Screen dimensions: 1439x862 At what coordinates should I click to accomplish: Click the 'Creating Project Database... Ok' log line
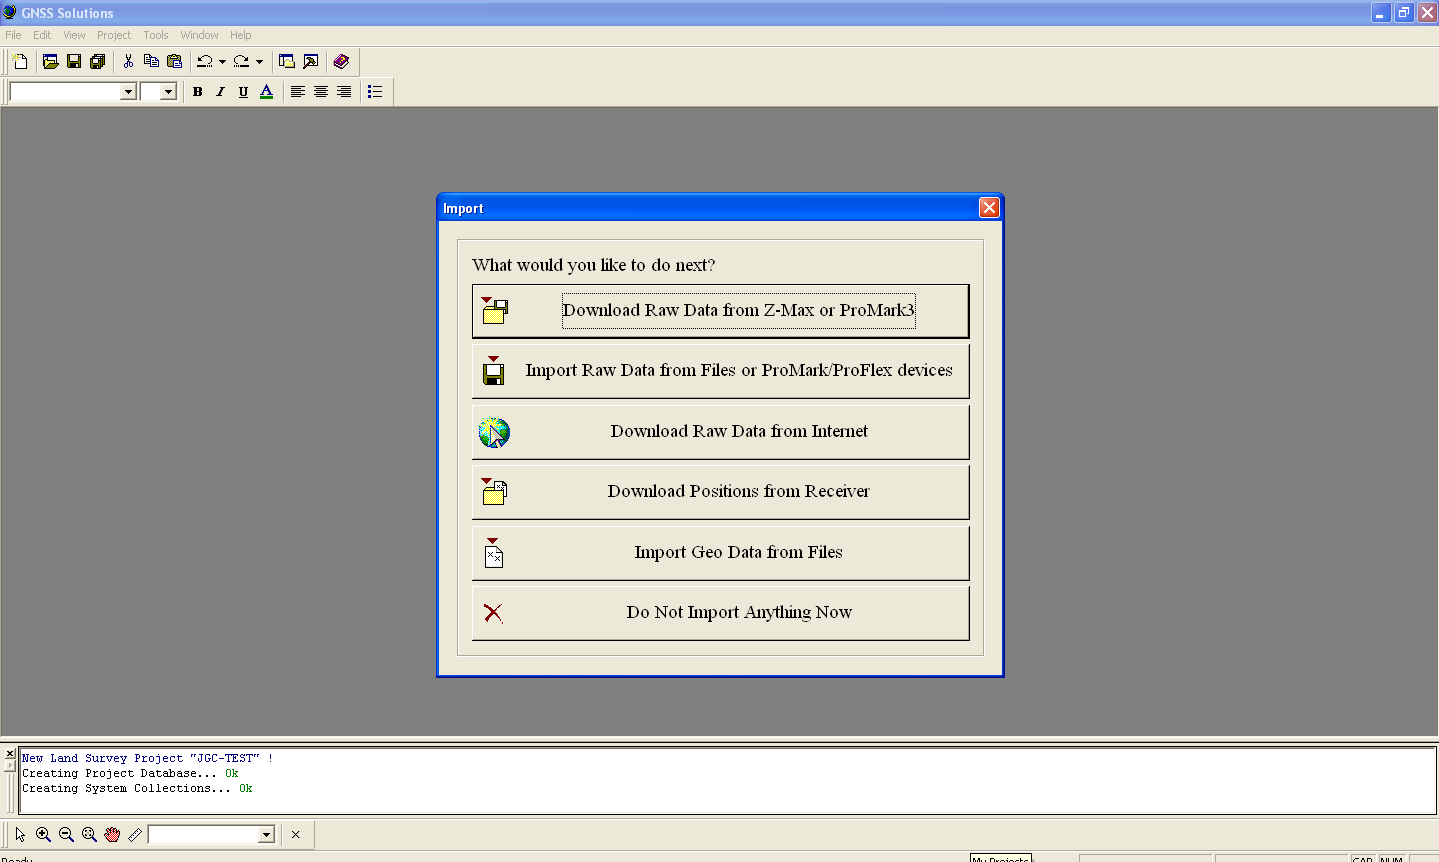[130, 773]
